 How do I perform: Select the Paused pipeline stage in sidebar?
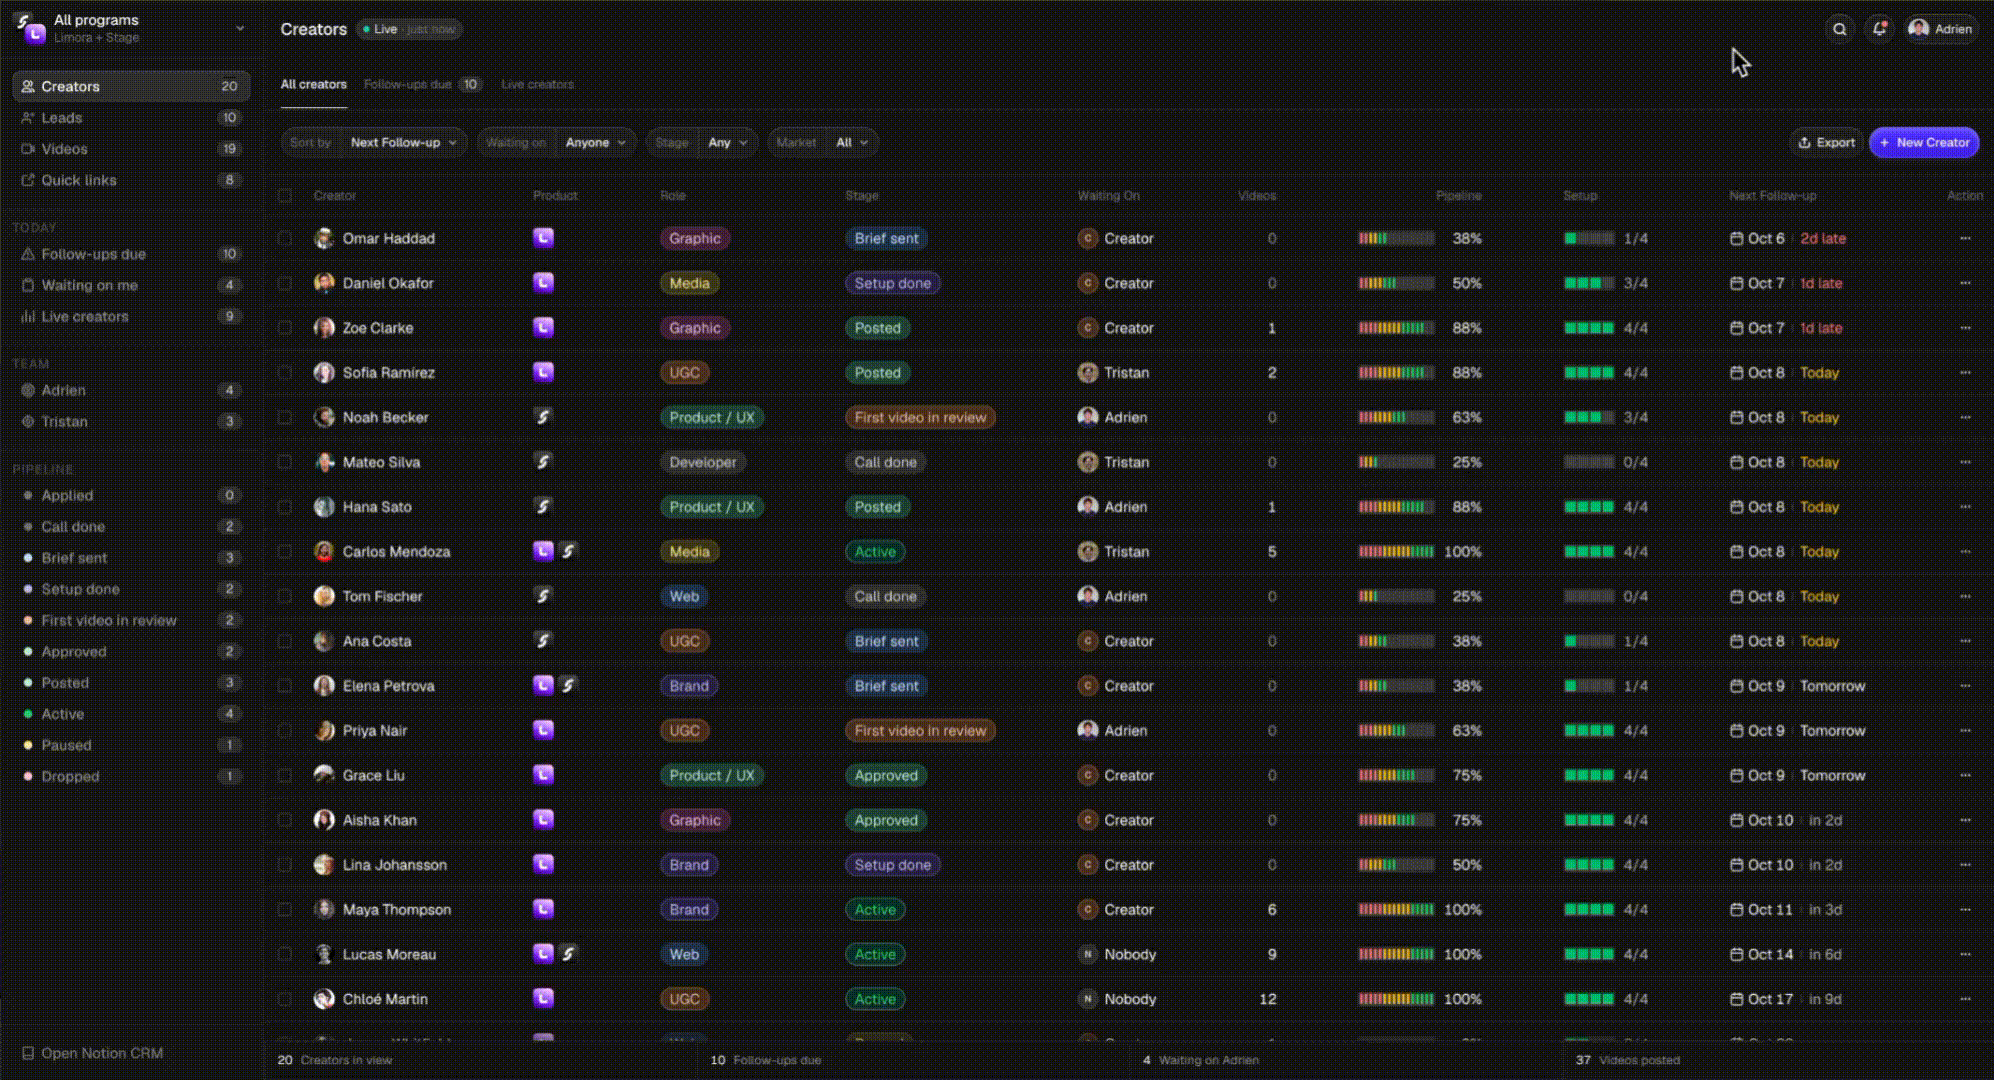point(130,745)
